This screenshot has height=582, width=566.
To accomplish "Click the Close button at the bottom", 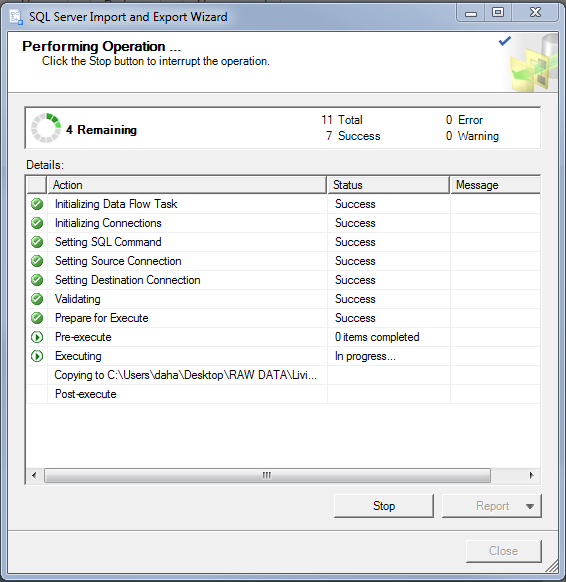I will tap(504, 551).
